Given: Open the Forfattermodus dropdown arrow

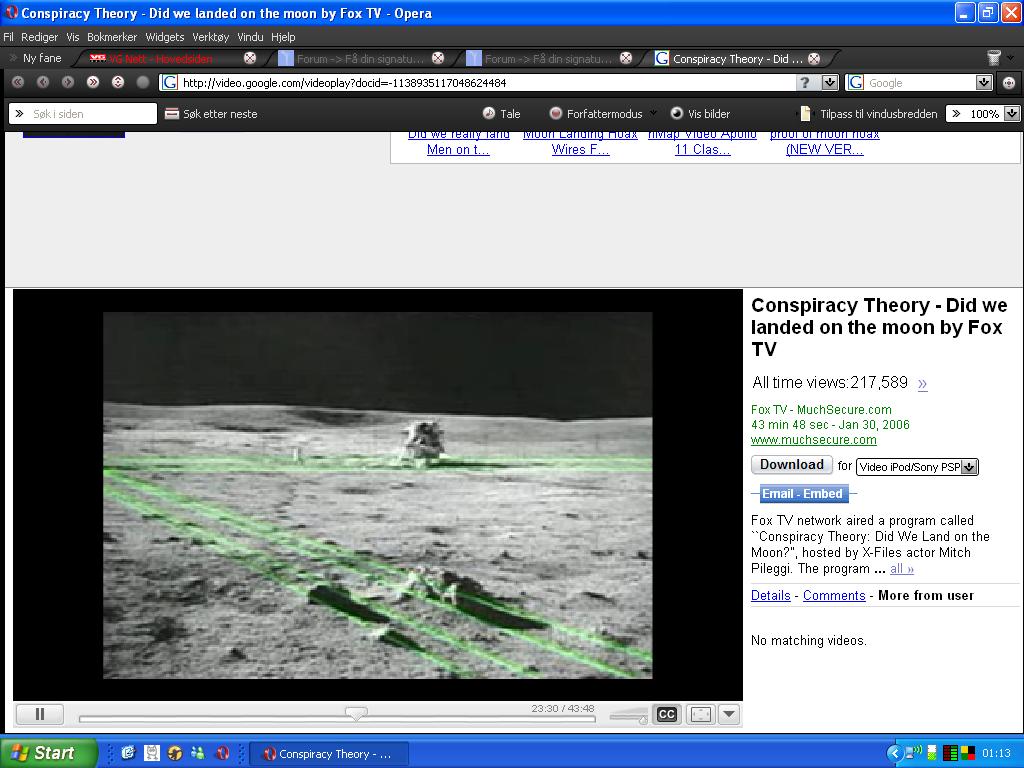Looking at the screenshot, I should click(653, 112).
